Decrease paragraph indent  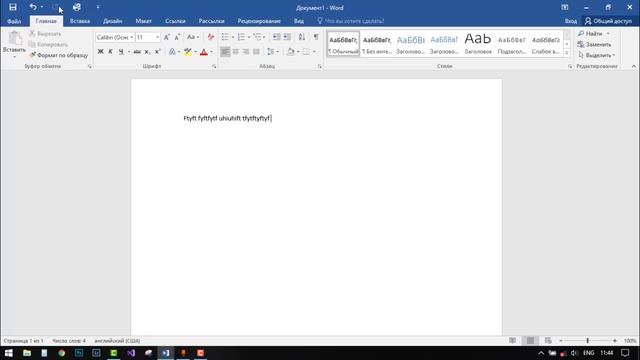[x=276, y=37]
